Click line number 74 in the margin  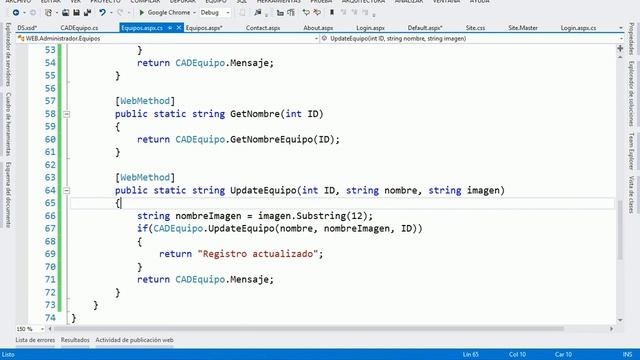click(50, 318)
